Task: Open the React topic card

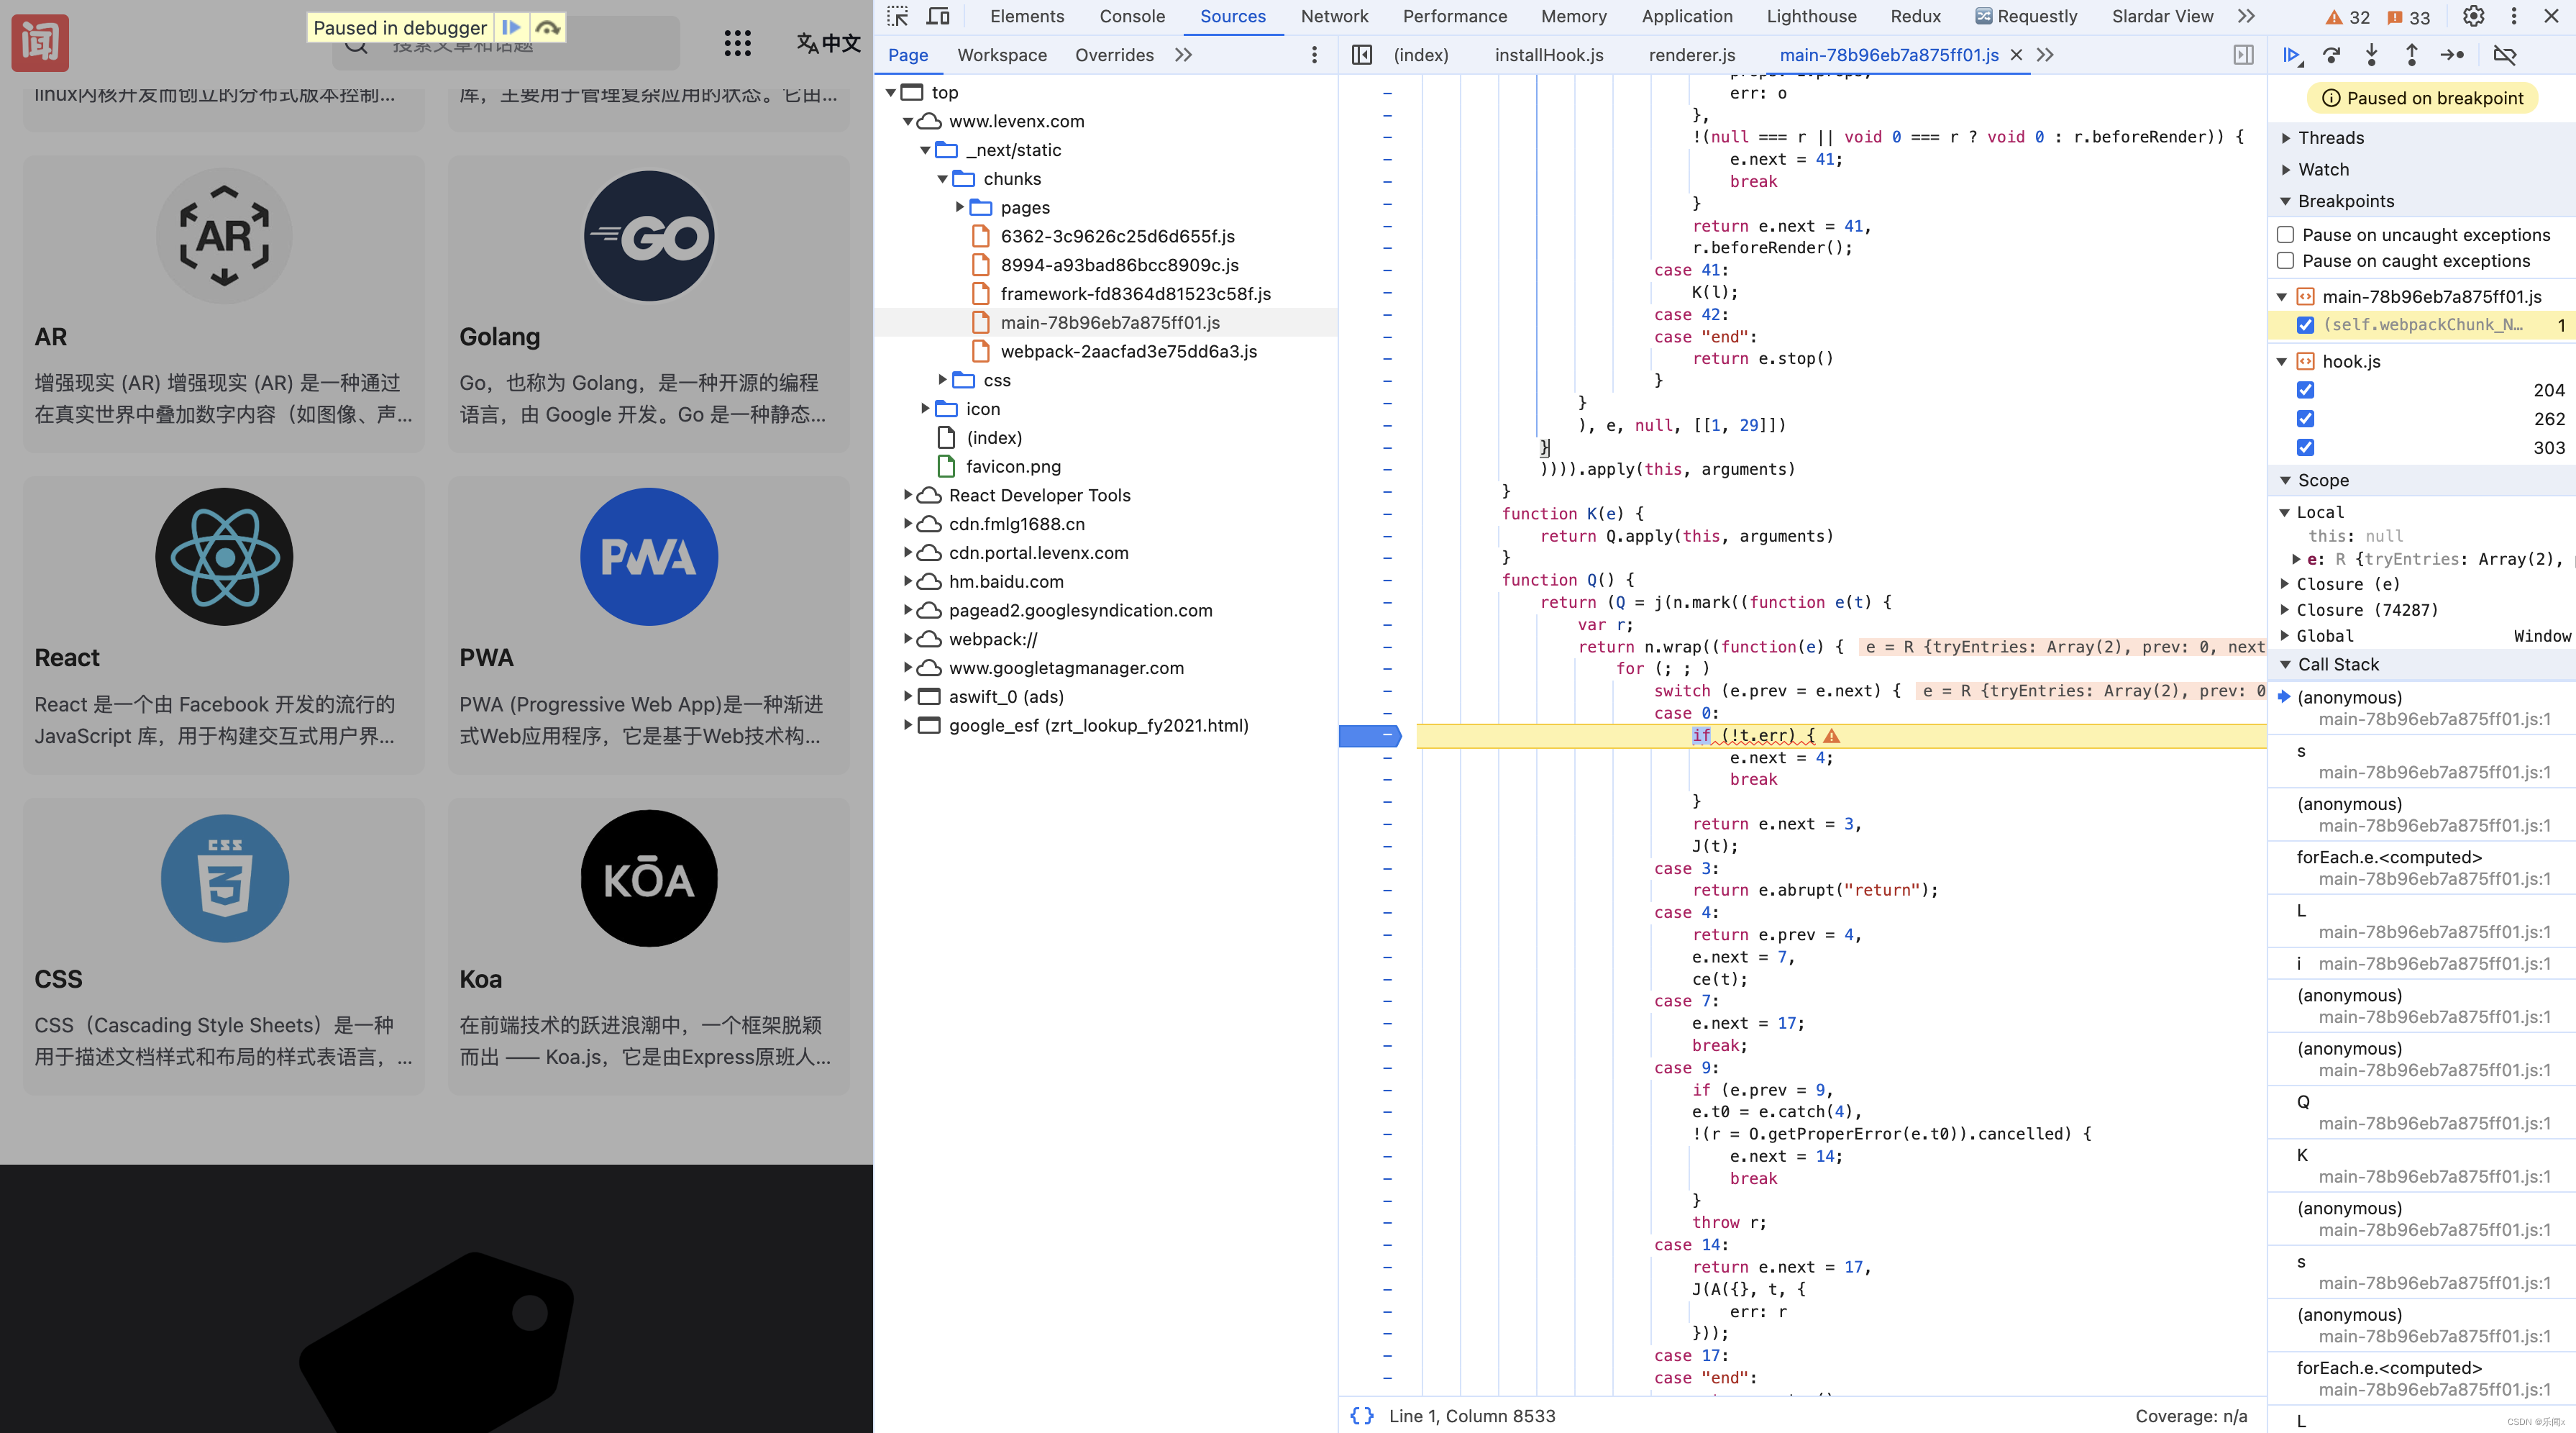Action: [223, 624]
